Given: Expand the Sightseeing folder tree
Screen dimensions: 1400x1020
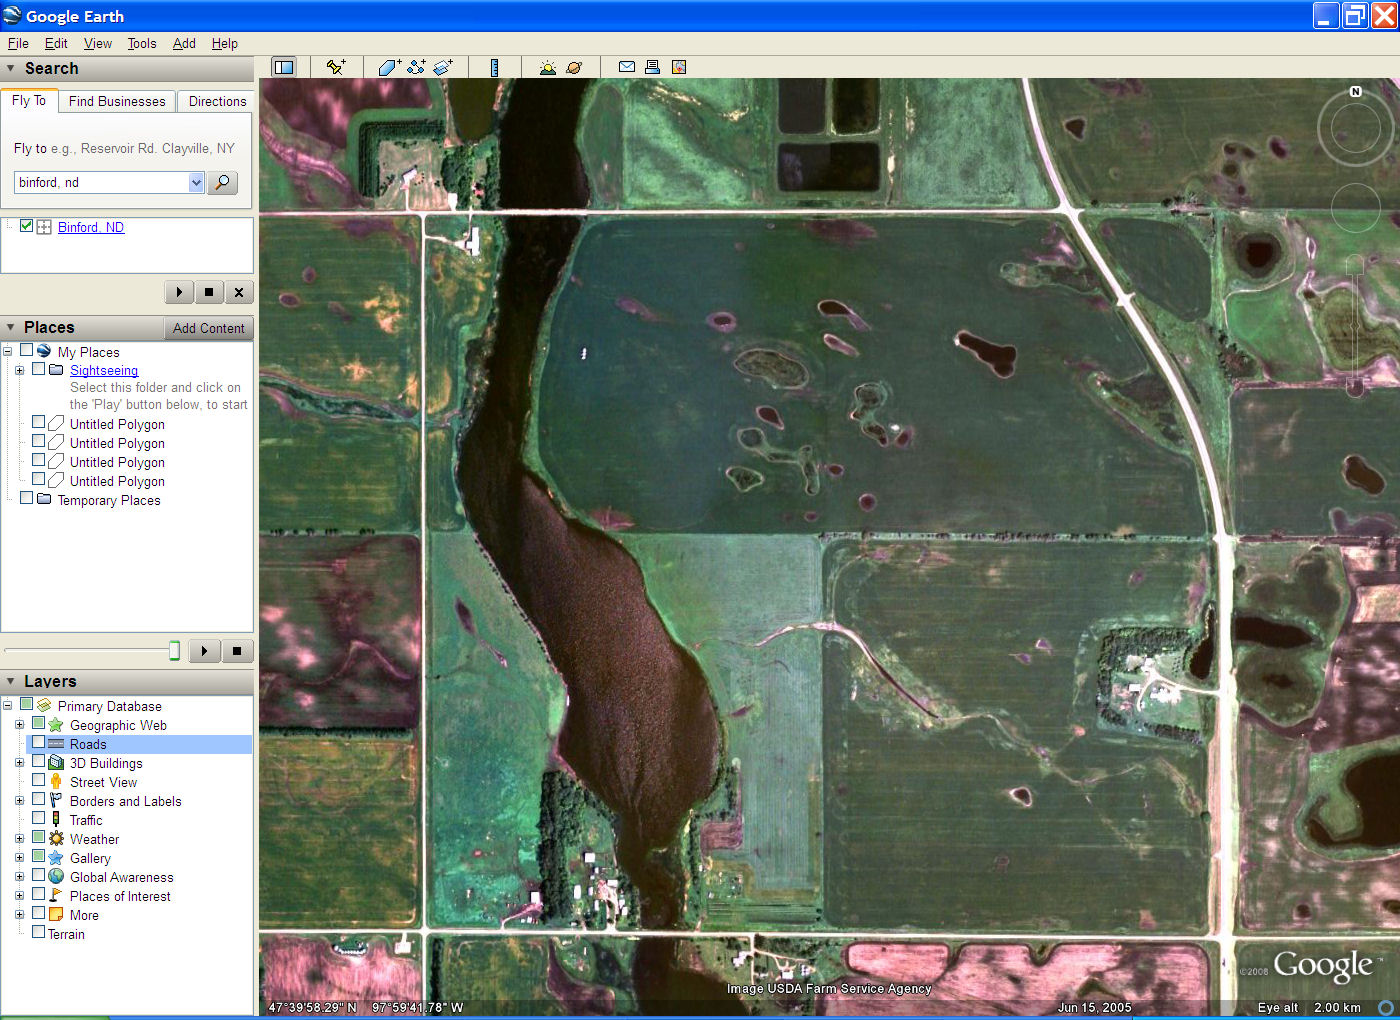Looking at the screenshot, I should [x=19, y=370].
